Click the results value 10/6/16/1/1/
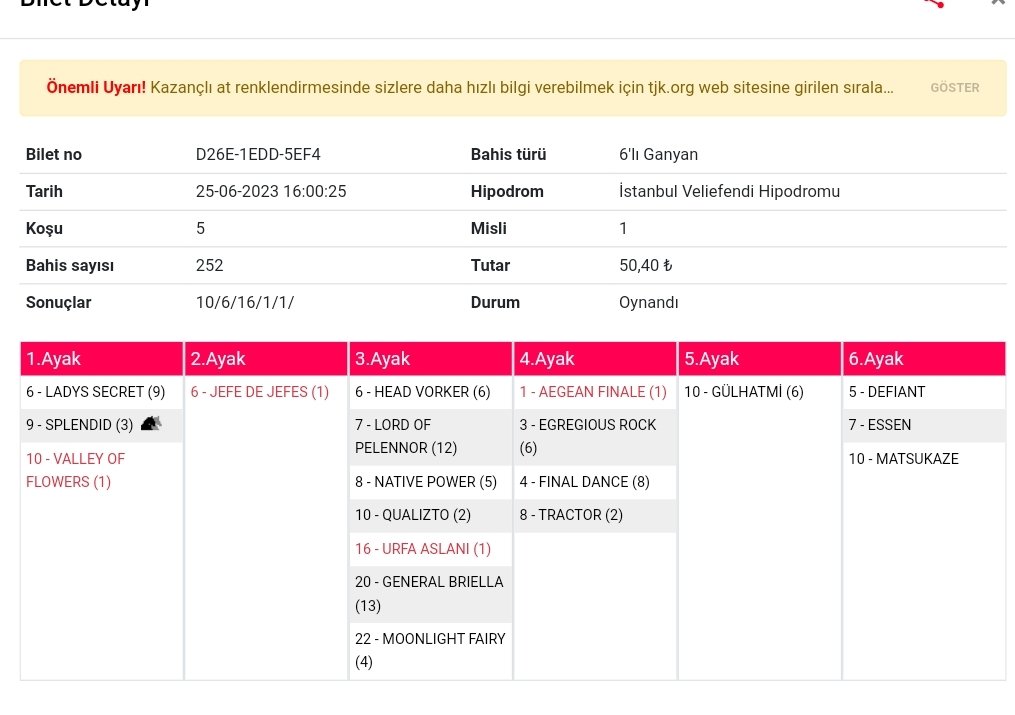 [245, 302]
